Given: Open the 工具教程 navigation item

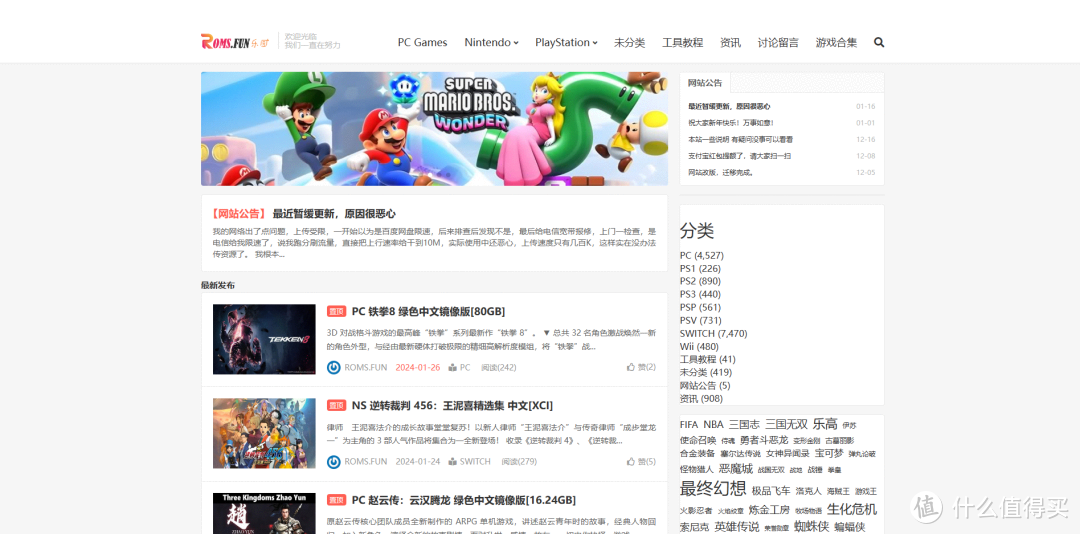Looking at the screenshot, I should pyautogui.click(x=683, y=43).
